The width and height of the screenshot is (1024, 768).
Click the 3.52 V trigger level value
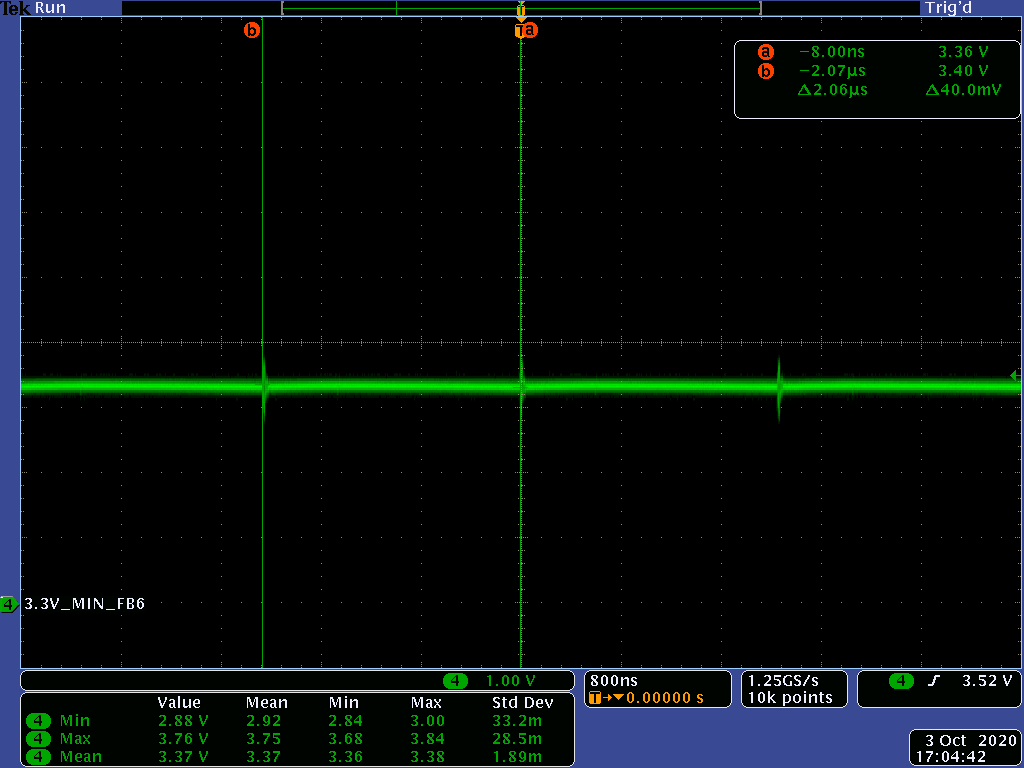coord(987,681)
